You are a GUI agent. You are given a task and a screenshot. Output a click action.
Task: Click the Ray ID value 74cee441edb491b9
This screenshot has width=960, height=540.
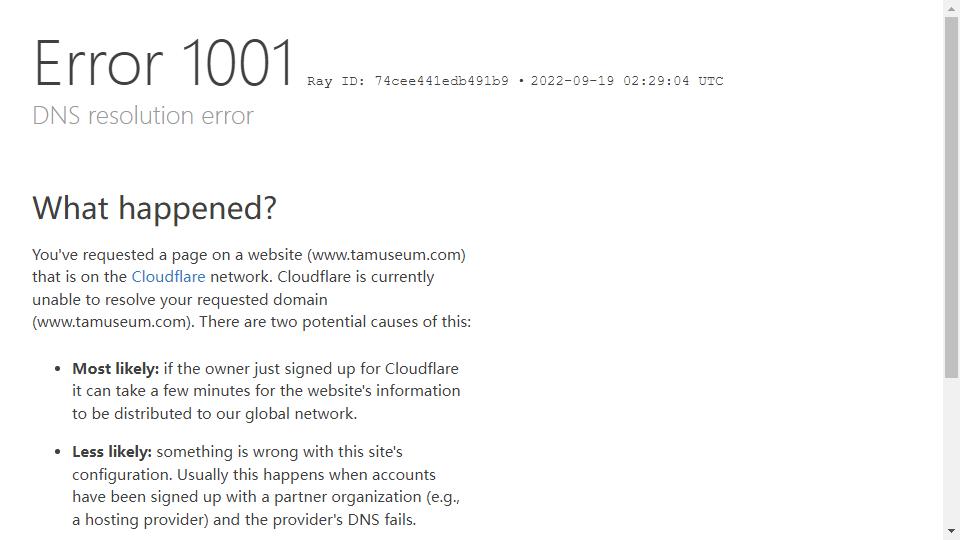(441, 81)
